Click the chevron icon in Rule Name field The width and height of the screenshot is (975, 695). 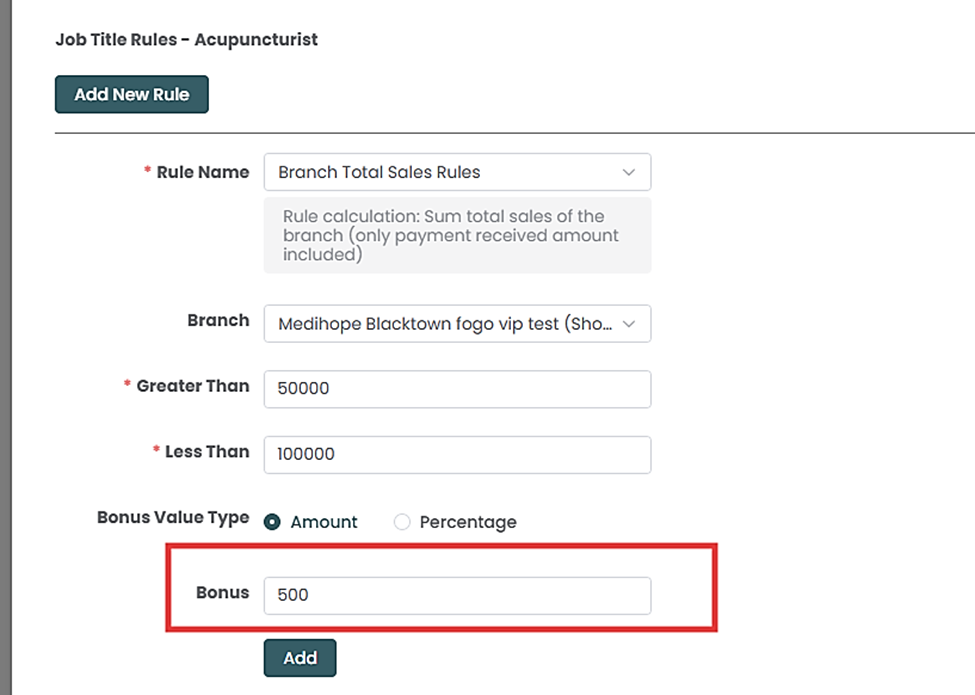[629, 172]
